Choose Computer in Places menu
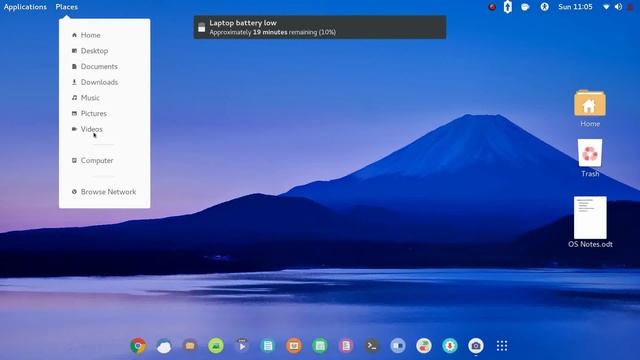640x360 pixels. (x=104, y=160)
